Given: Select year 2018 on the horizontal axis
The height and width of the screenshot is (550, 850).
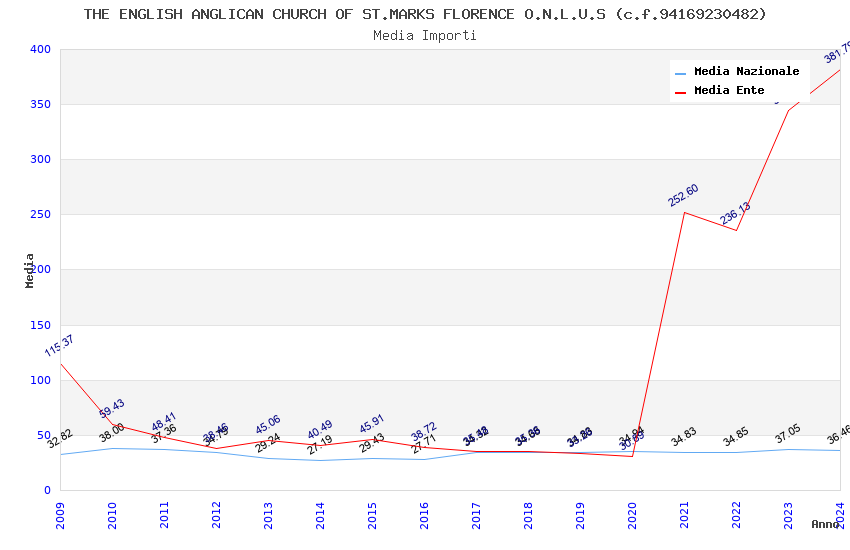Looking at the screenshot, I should coord(529,515).
